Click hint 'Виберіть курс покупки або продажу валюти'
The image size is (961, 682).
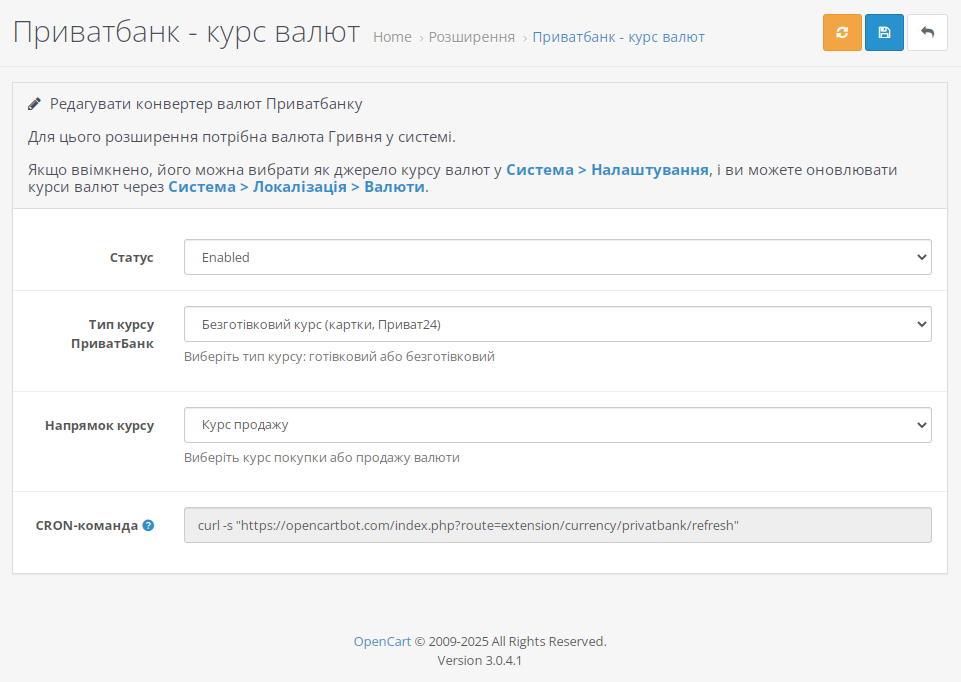(x=322, y=458)
